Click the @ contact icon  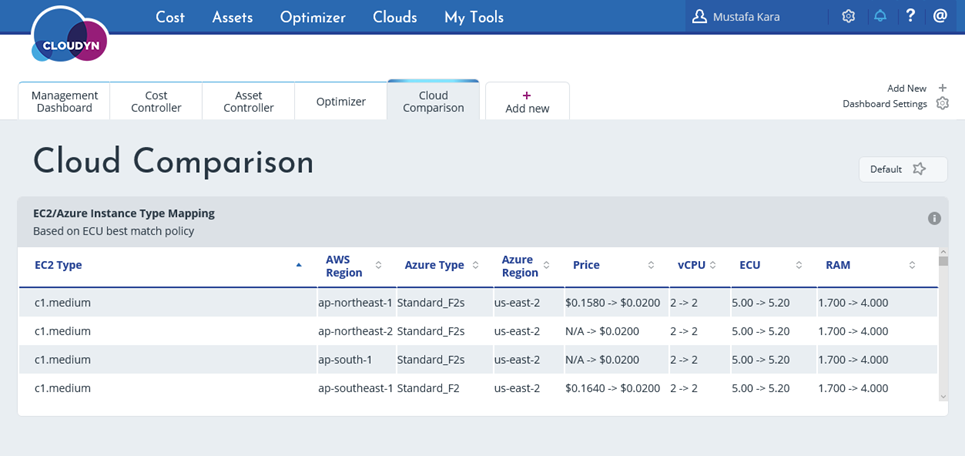tap(940, 17)
